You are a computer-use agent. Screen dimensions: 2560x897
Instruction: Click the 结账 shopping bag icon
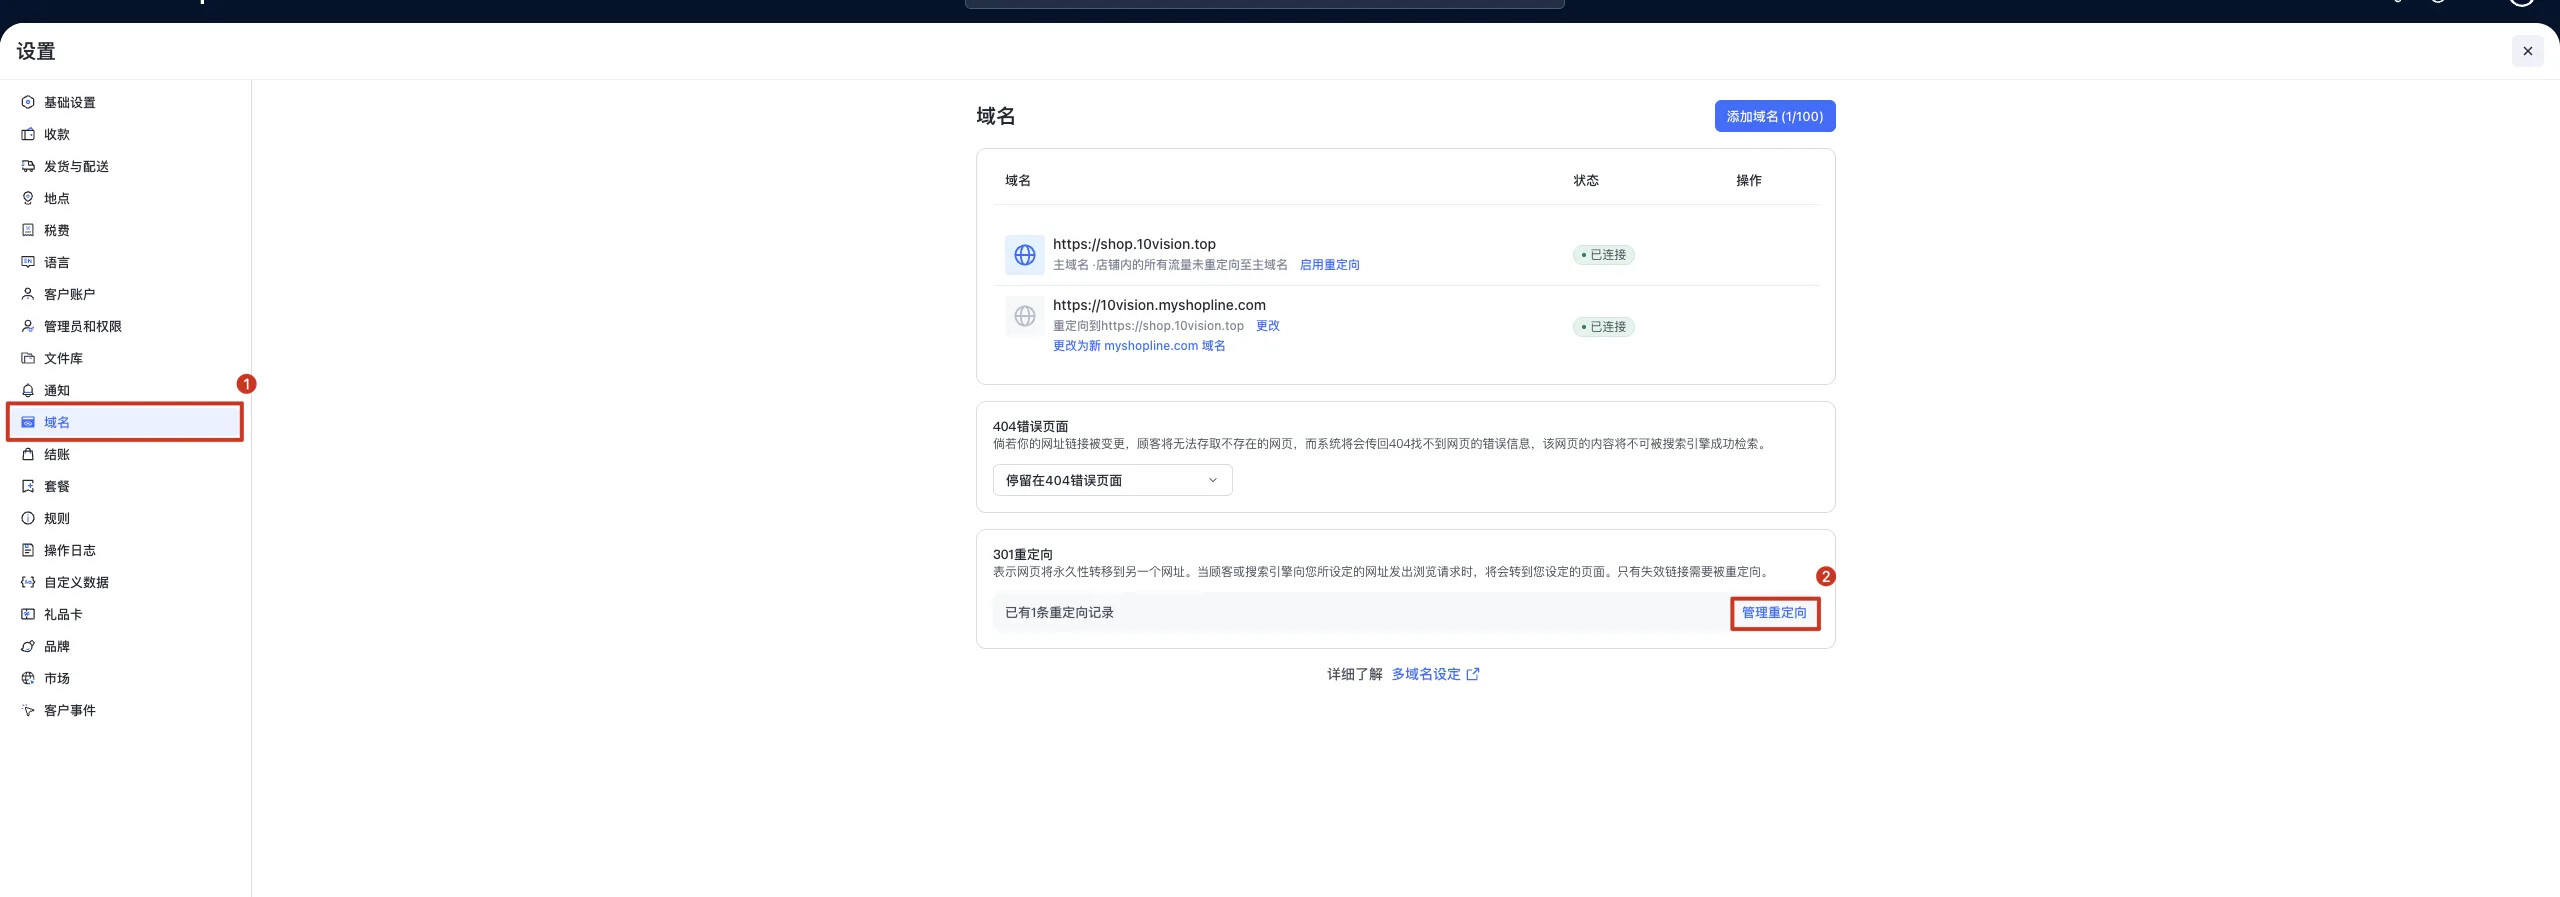coord(28,454)
